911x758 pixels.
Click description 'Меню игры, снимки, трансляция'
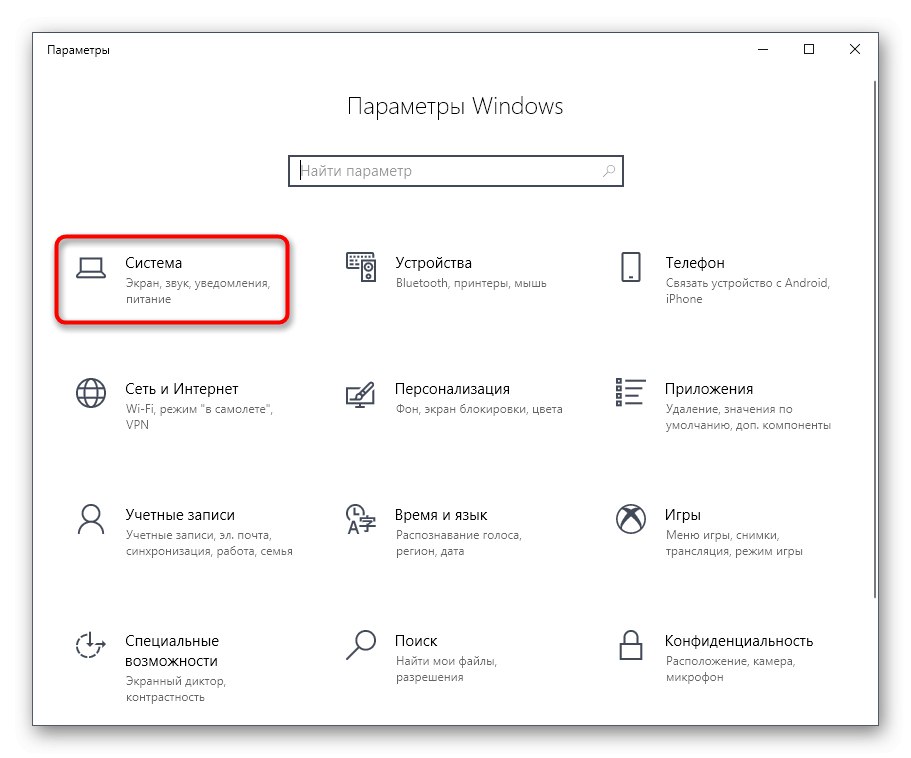[x=734, y=543]
